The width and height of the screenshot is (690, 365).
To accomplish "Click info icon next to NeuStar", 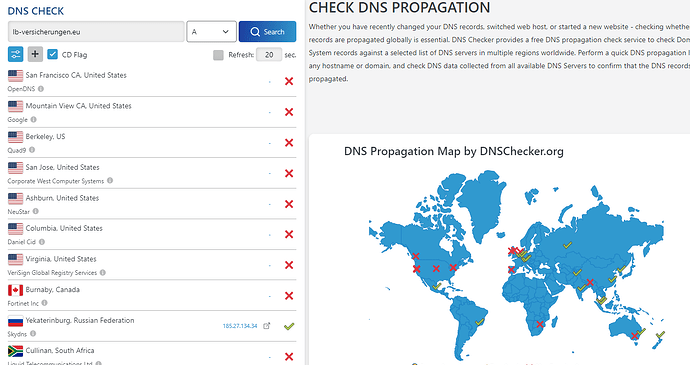I will point(36,212).
